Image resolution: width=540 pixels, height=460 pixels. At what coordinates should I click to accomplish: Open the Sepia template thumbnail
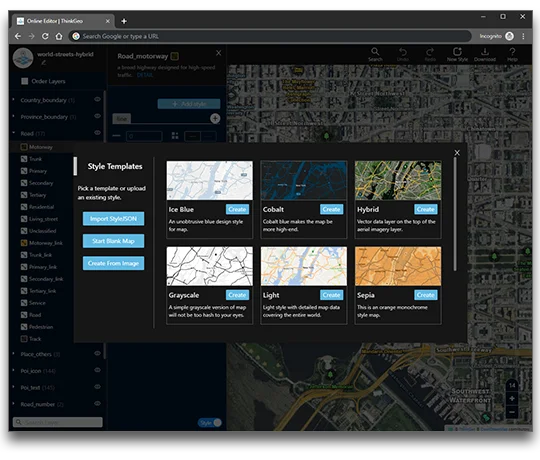coord(398,266)
